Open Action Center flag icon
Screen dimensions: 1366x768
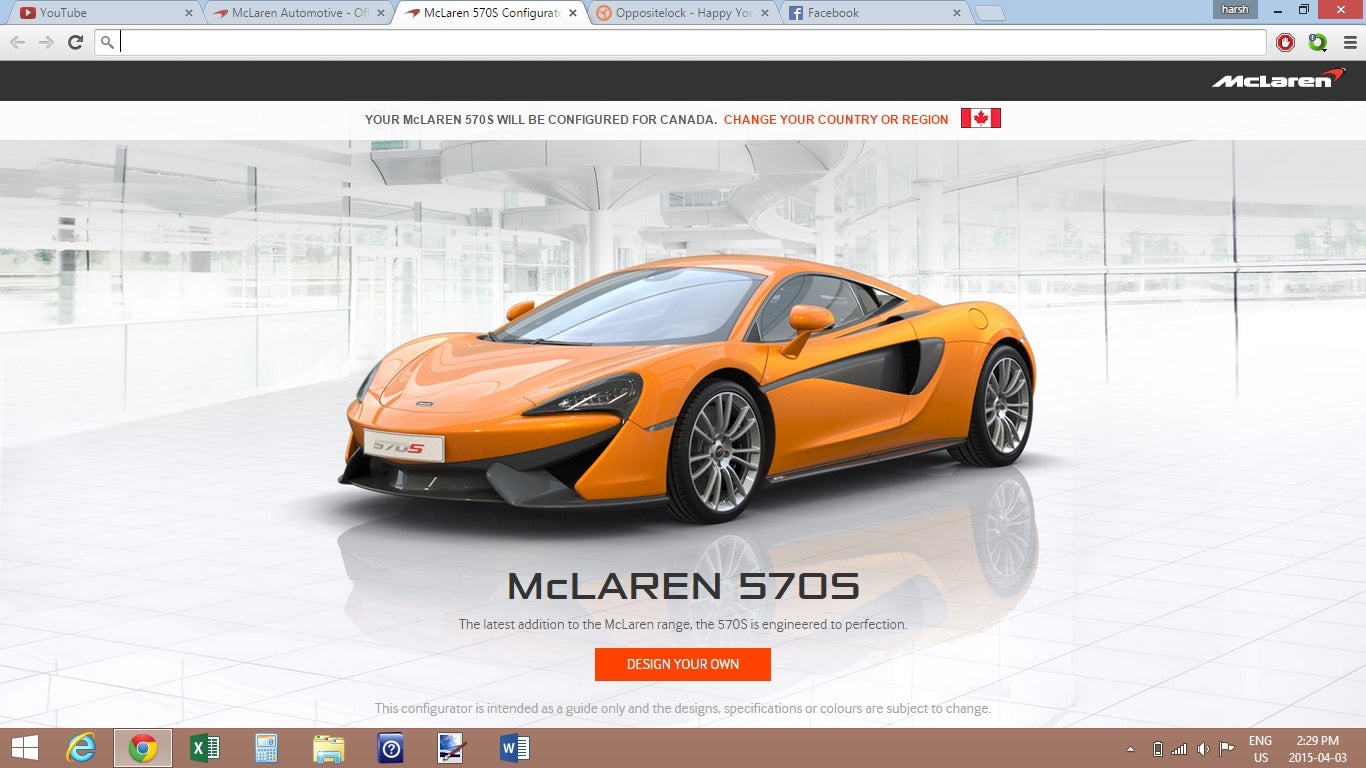(1226, 749)
